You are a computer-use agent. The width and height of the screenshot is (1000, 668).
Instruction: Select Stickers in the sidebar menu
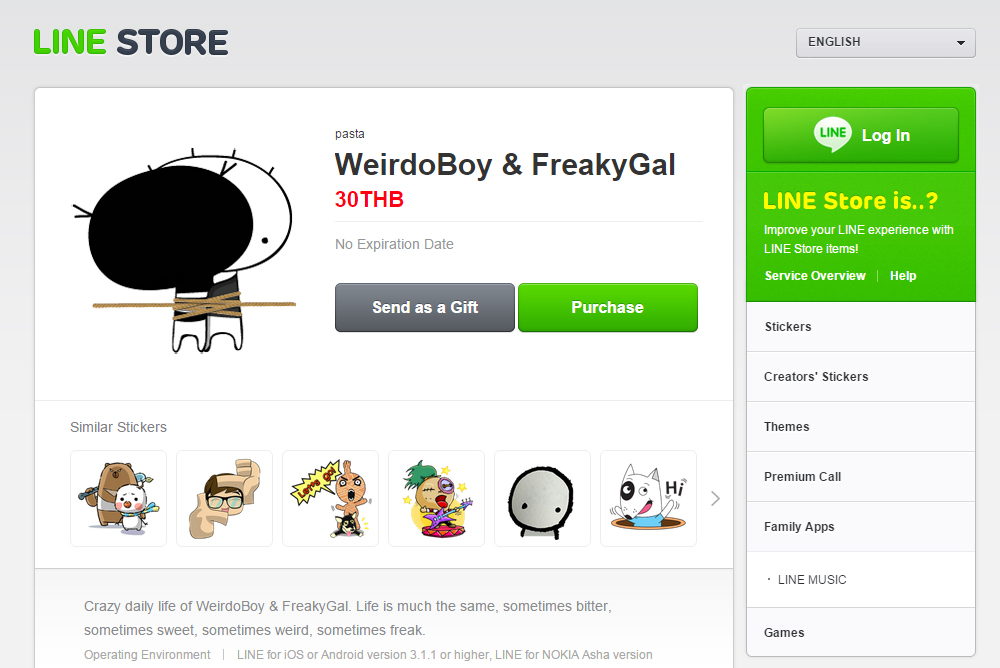[x=860, y=327]
